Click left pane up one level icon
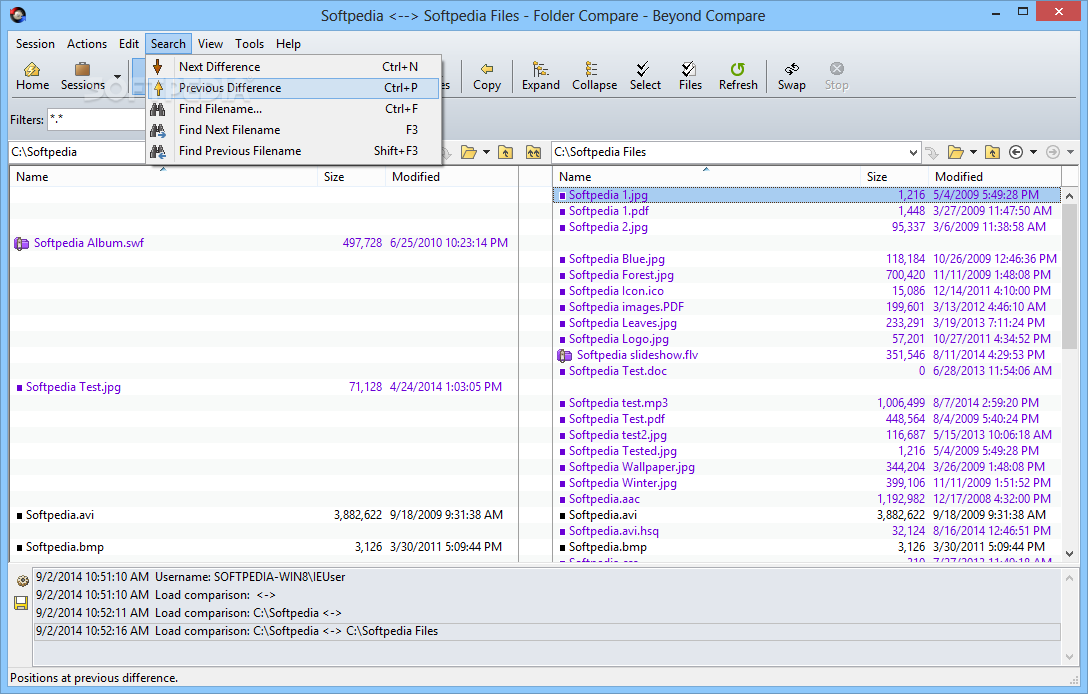Viewport: 1088px width, 694px height. pyautogui.click(x=506, y=152)
